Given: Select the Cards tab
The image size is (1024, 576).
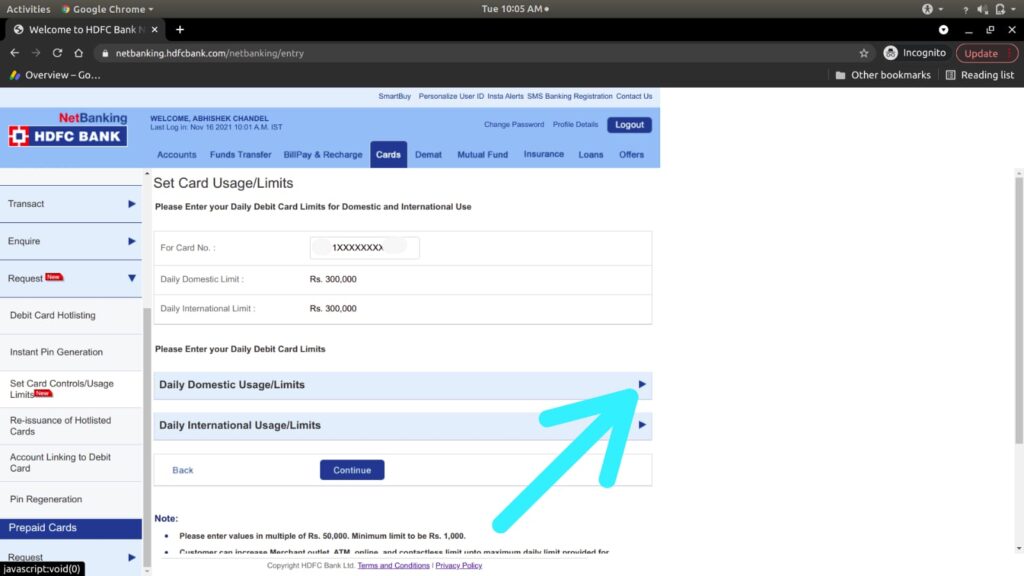Looking at the screenshot, I should point(389,155).
